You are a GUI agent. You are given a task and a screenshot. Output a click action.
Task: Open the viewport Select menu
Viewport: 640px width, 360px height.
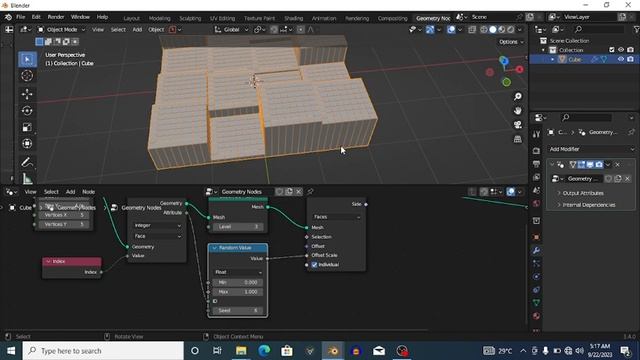click(x=118, y=29)
